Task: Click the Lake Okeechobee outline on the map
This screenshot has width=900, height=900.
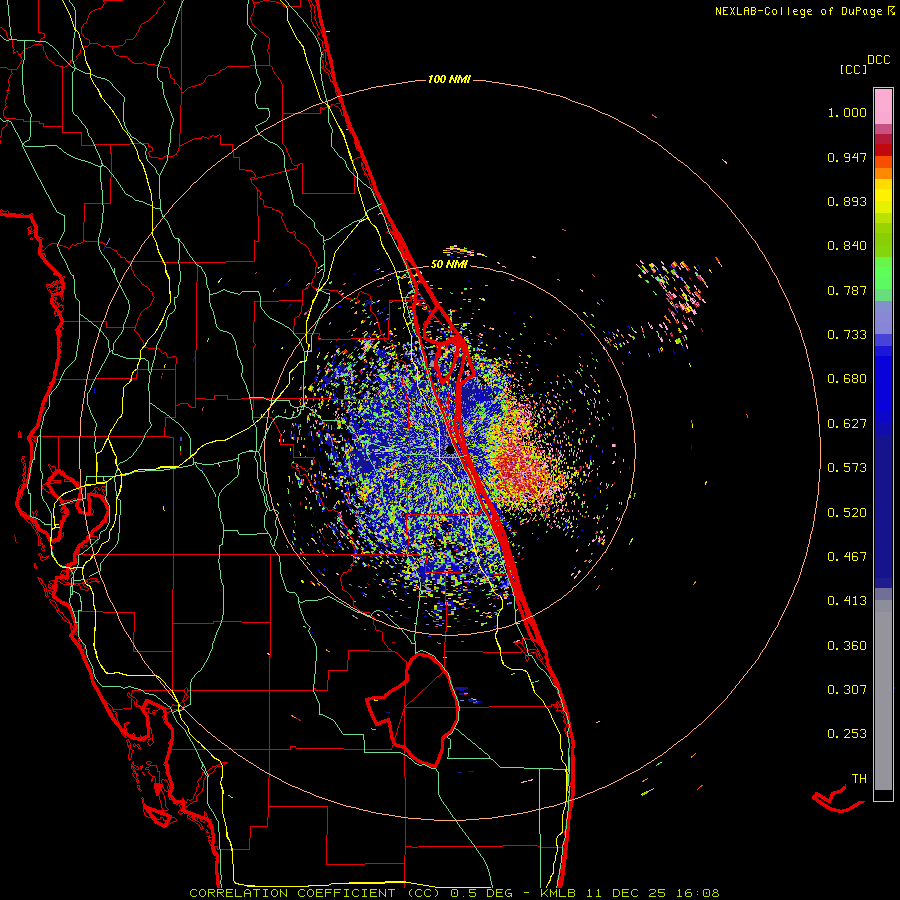Action: [x=414, y=709]
